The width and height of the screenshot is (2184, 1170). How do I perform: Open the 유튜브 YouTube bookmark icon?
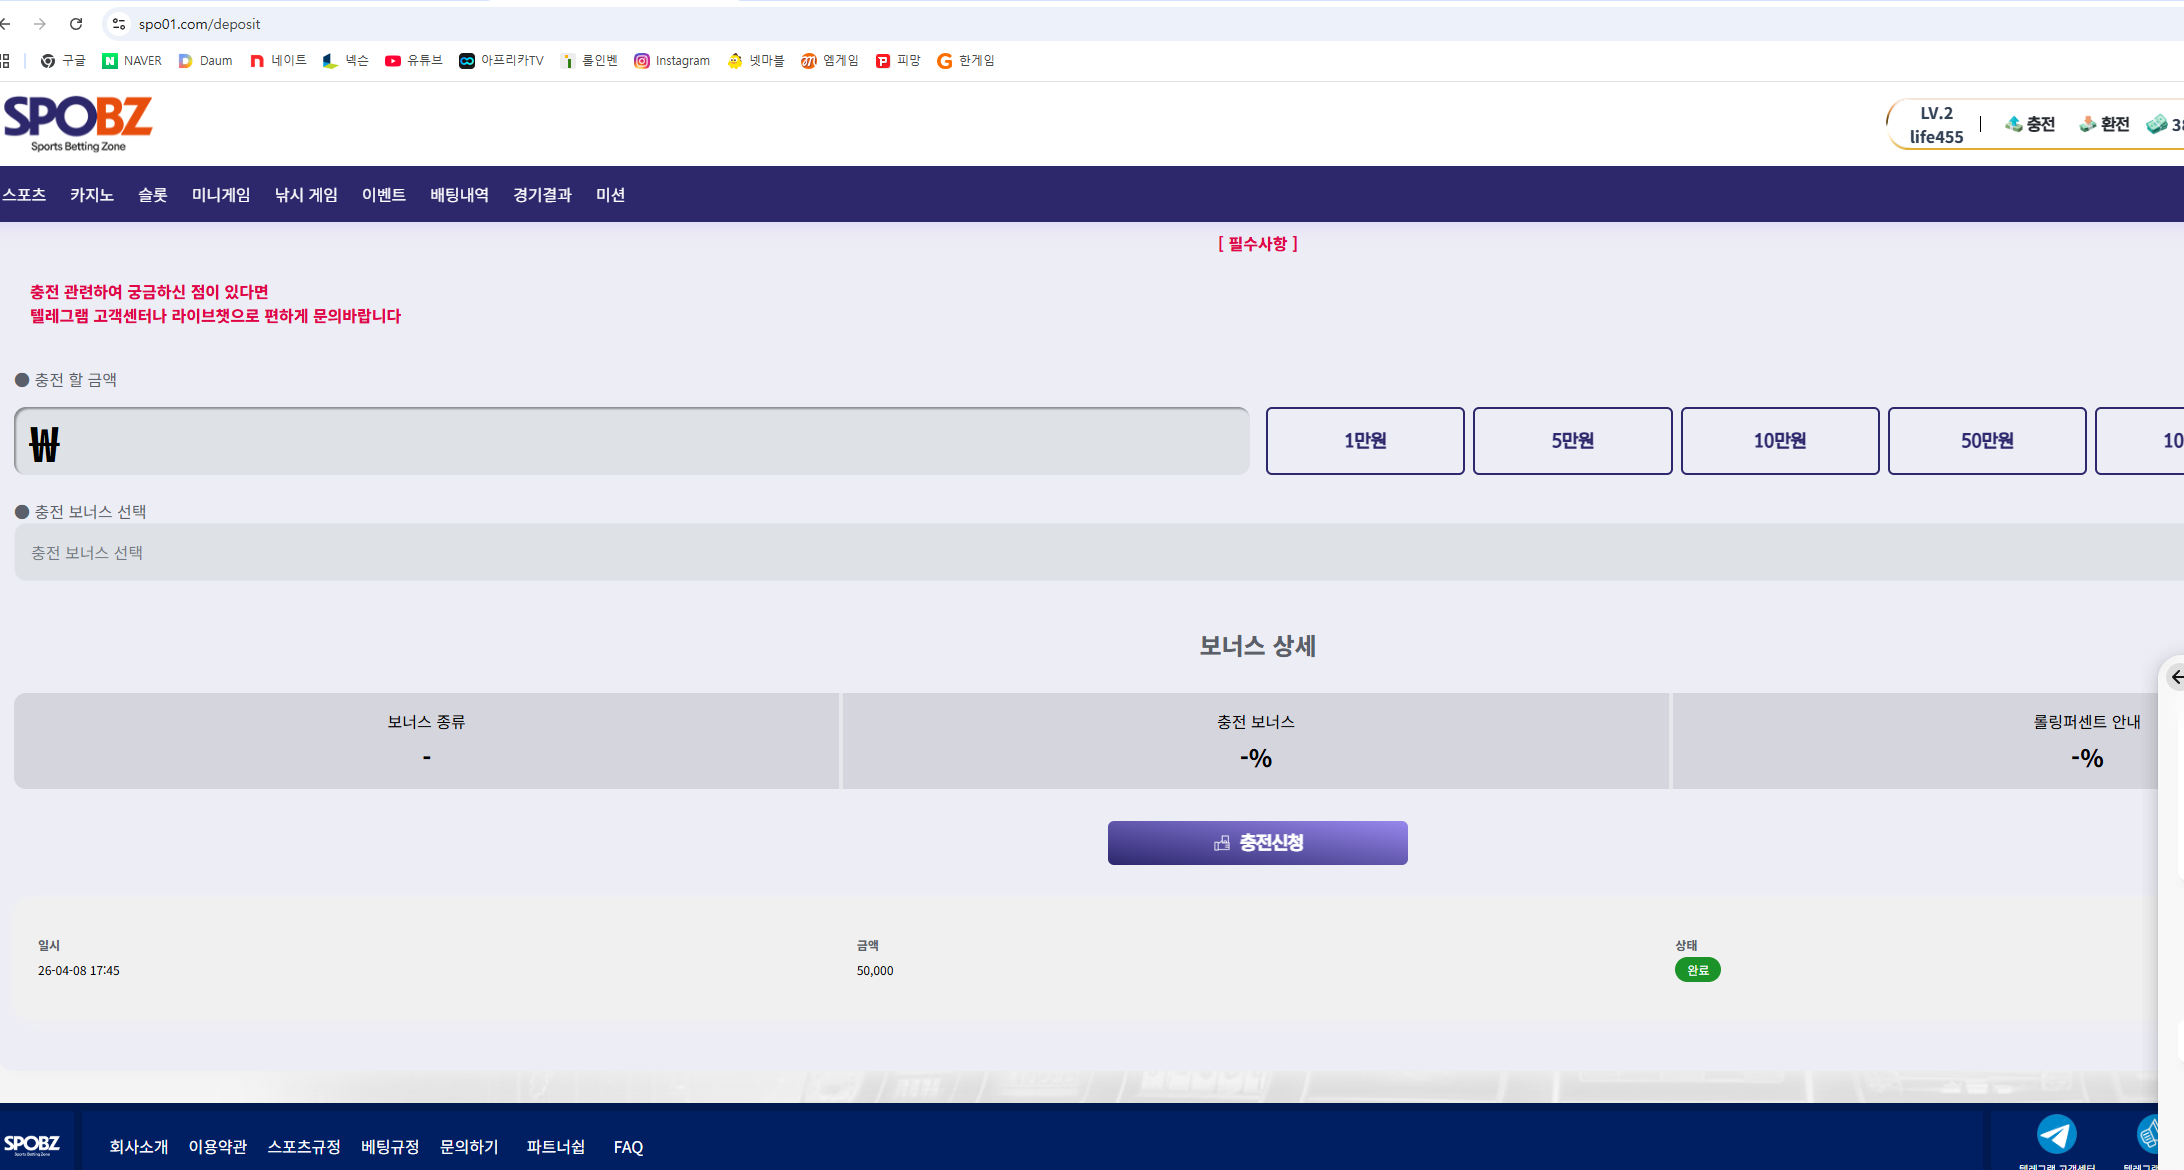tap(393, 61)
